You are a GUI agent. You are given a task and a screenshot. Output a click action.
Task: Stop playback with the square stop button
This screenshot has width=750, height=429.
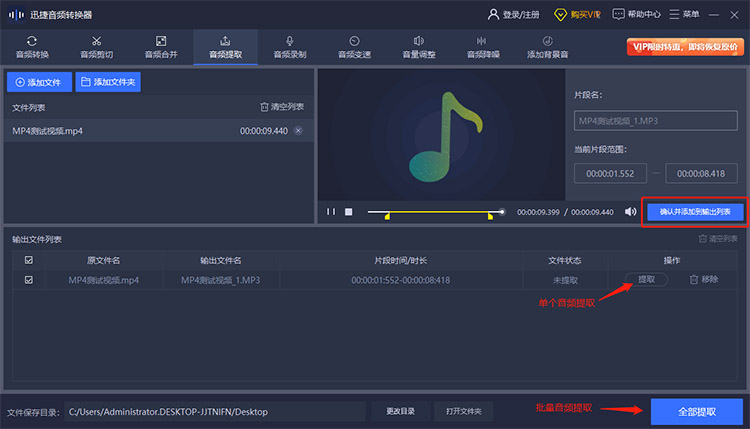coord(349,212)
